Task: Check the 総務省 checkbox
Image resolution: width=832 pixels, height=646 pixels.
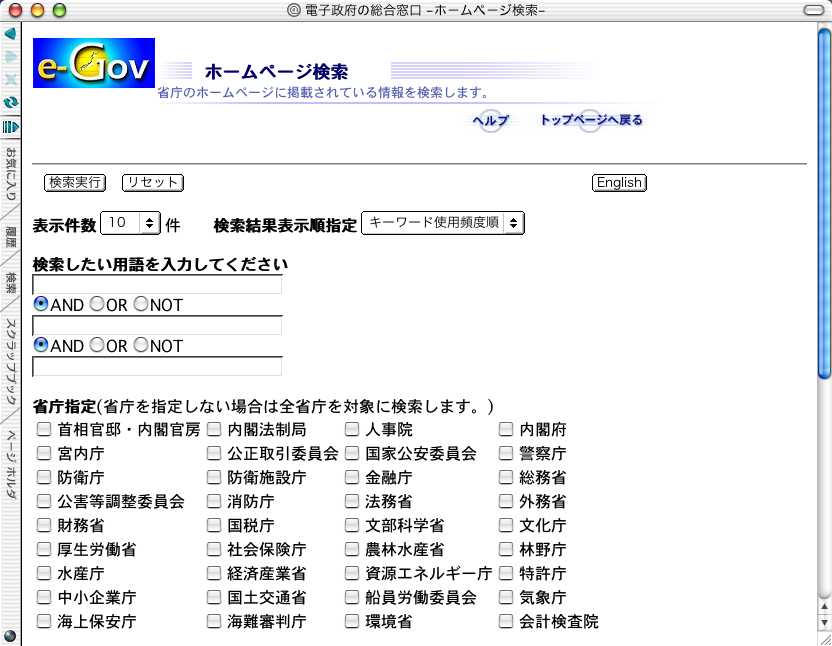Action: [506, 477]
